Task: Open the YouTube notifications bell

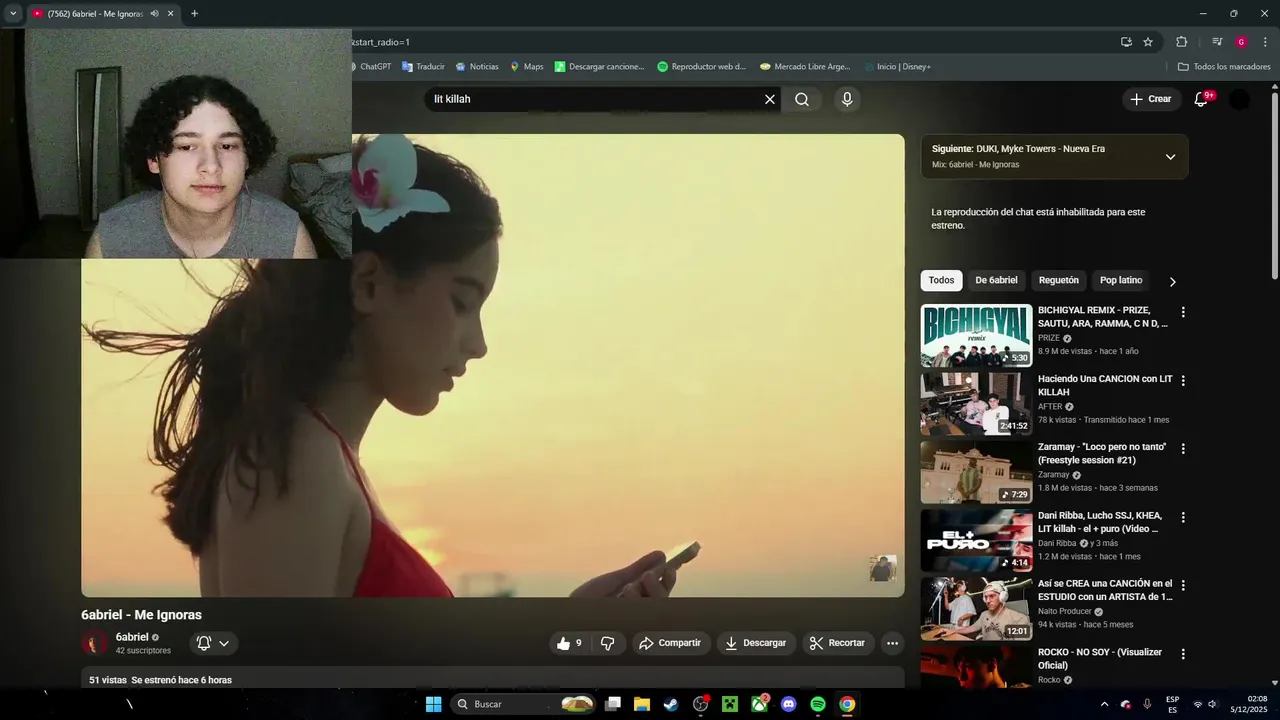Action: point(1202,99)
